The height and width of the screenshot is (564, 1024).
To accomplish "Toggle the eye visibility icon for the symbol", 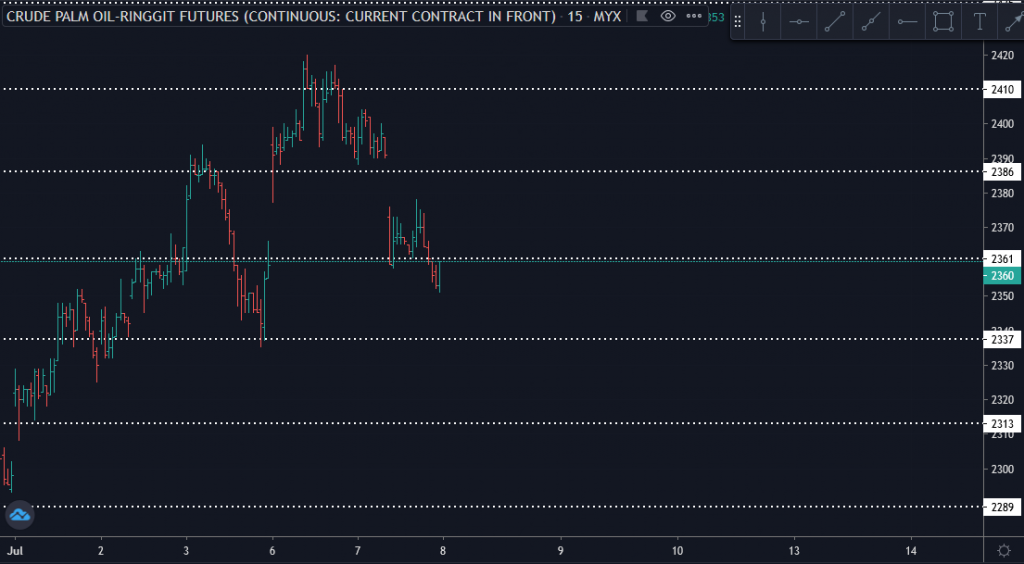I will coord(667,17).
